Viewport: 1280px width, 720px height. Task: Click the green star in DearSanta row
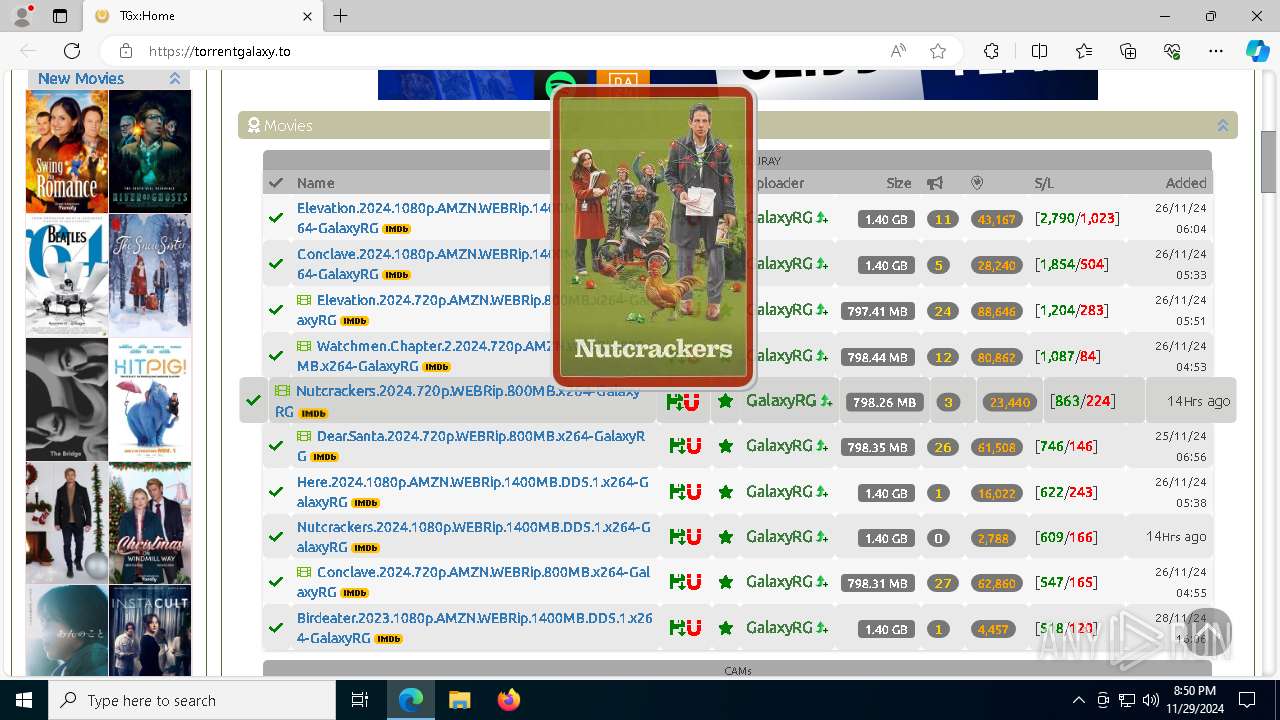coord(726,446)
